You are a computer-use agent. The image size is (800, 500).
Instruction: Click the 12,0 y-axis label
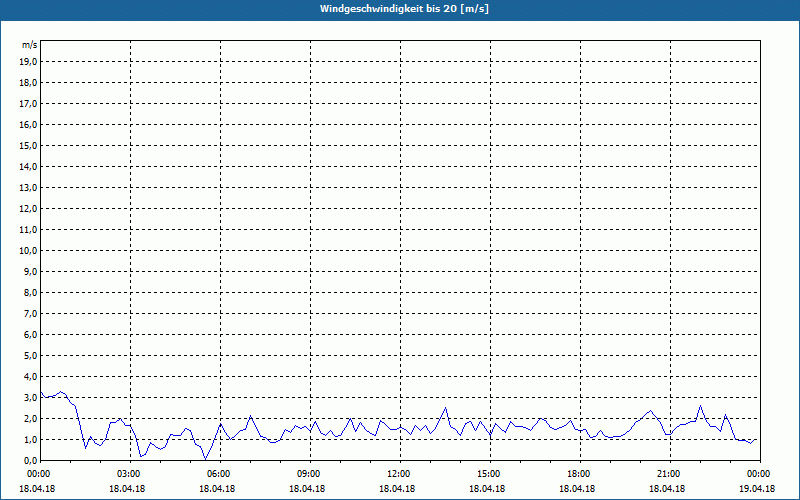pyautogui.click(x=28, y=208)
